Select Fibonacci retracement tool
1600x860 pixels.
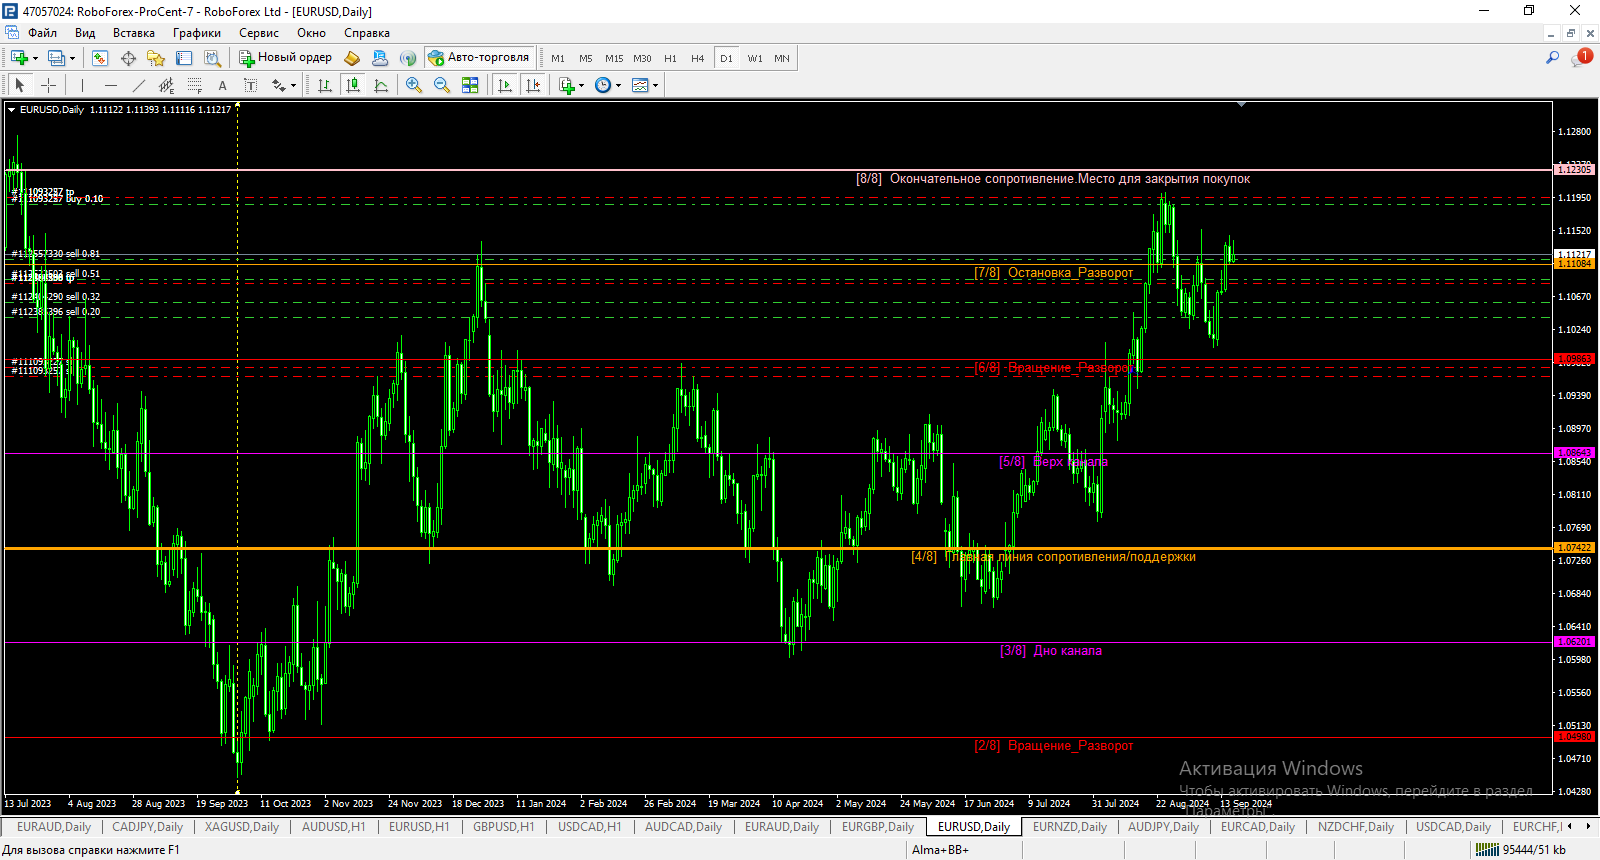[194, 85]
